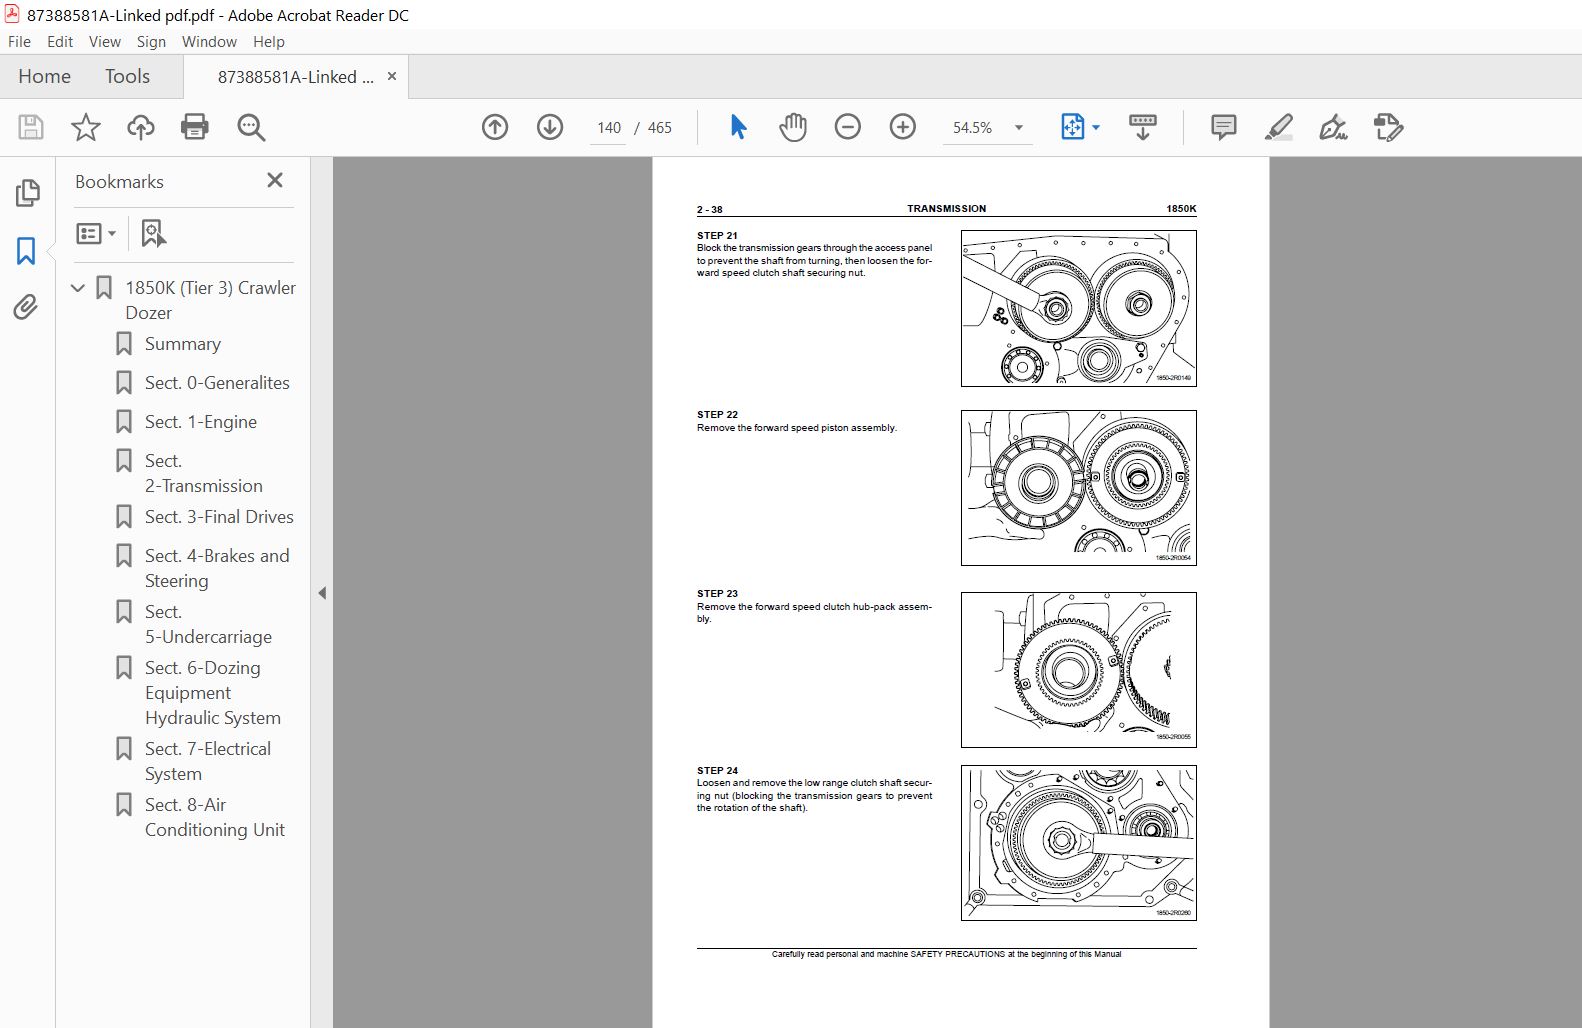Select the 1850K (Tier 3) Crawler Dozer bookmark

click(x=210, y=300)
